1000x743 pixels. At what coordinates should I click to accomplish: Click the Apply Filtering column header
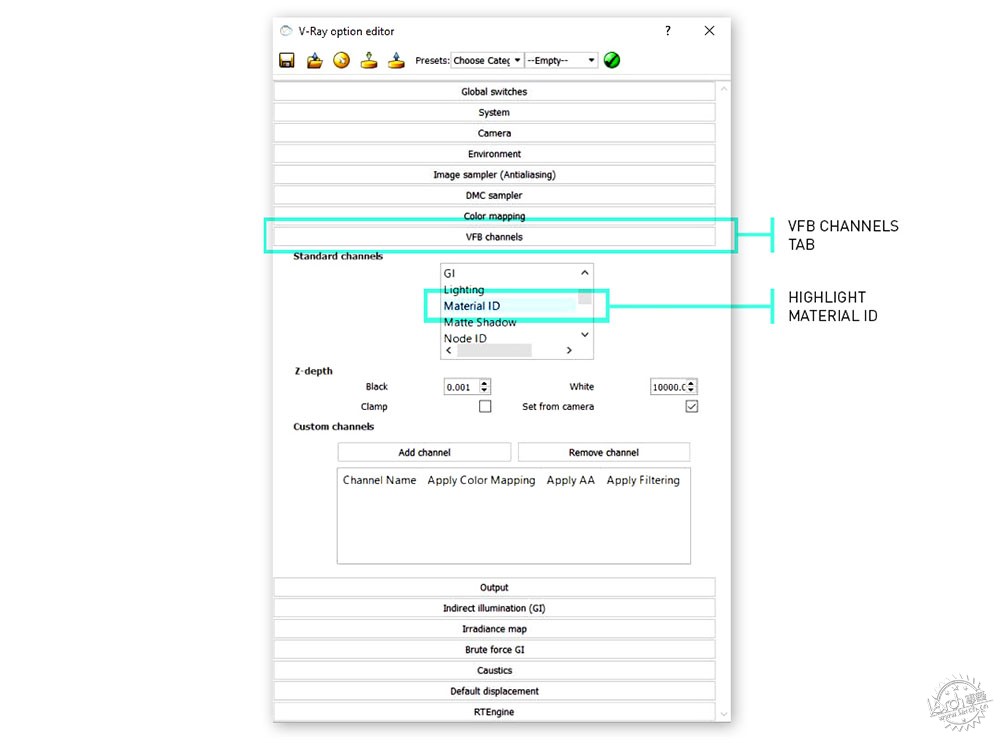643,480
